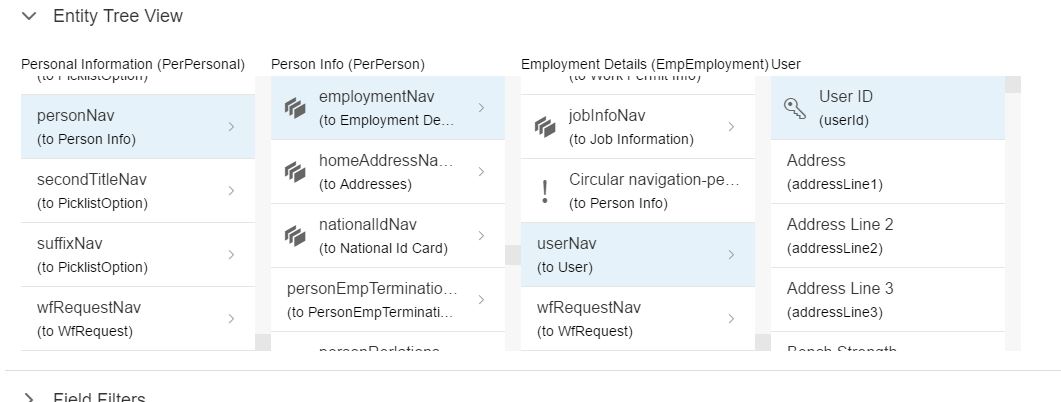
Task: Expand the Field Filters section
Action: [29, 397]
